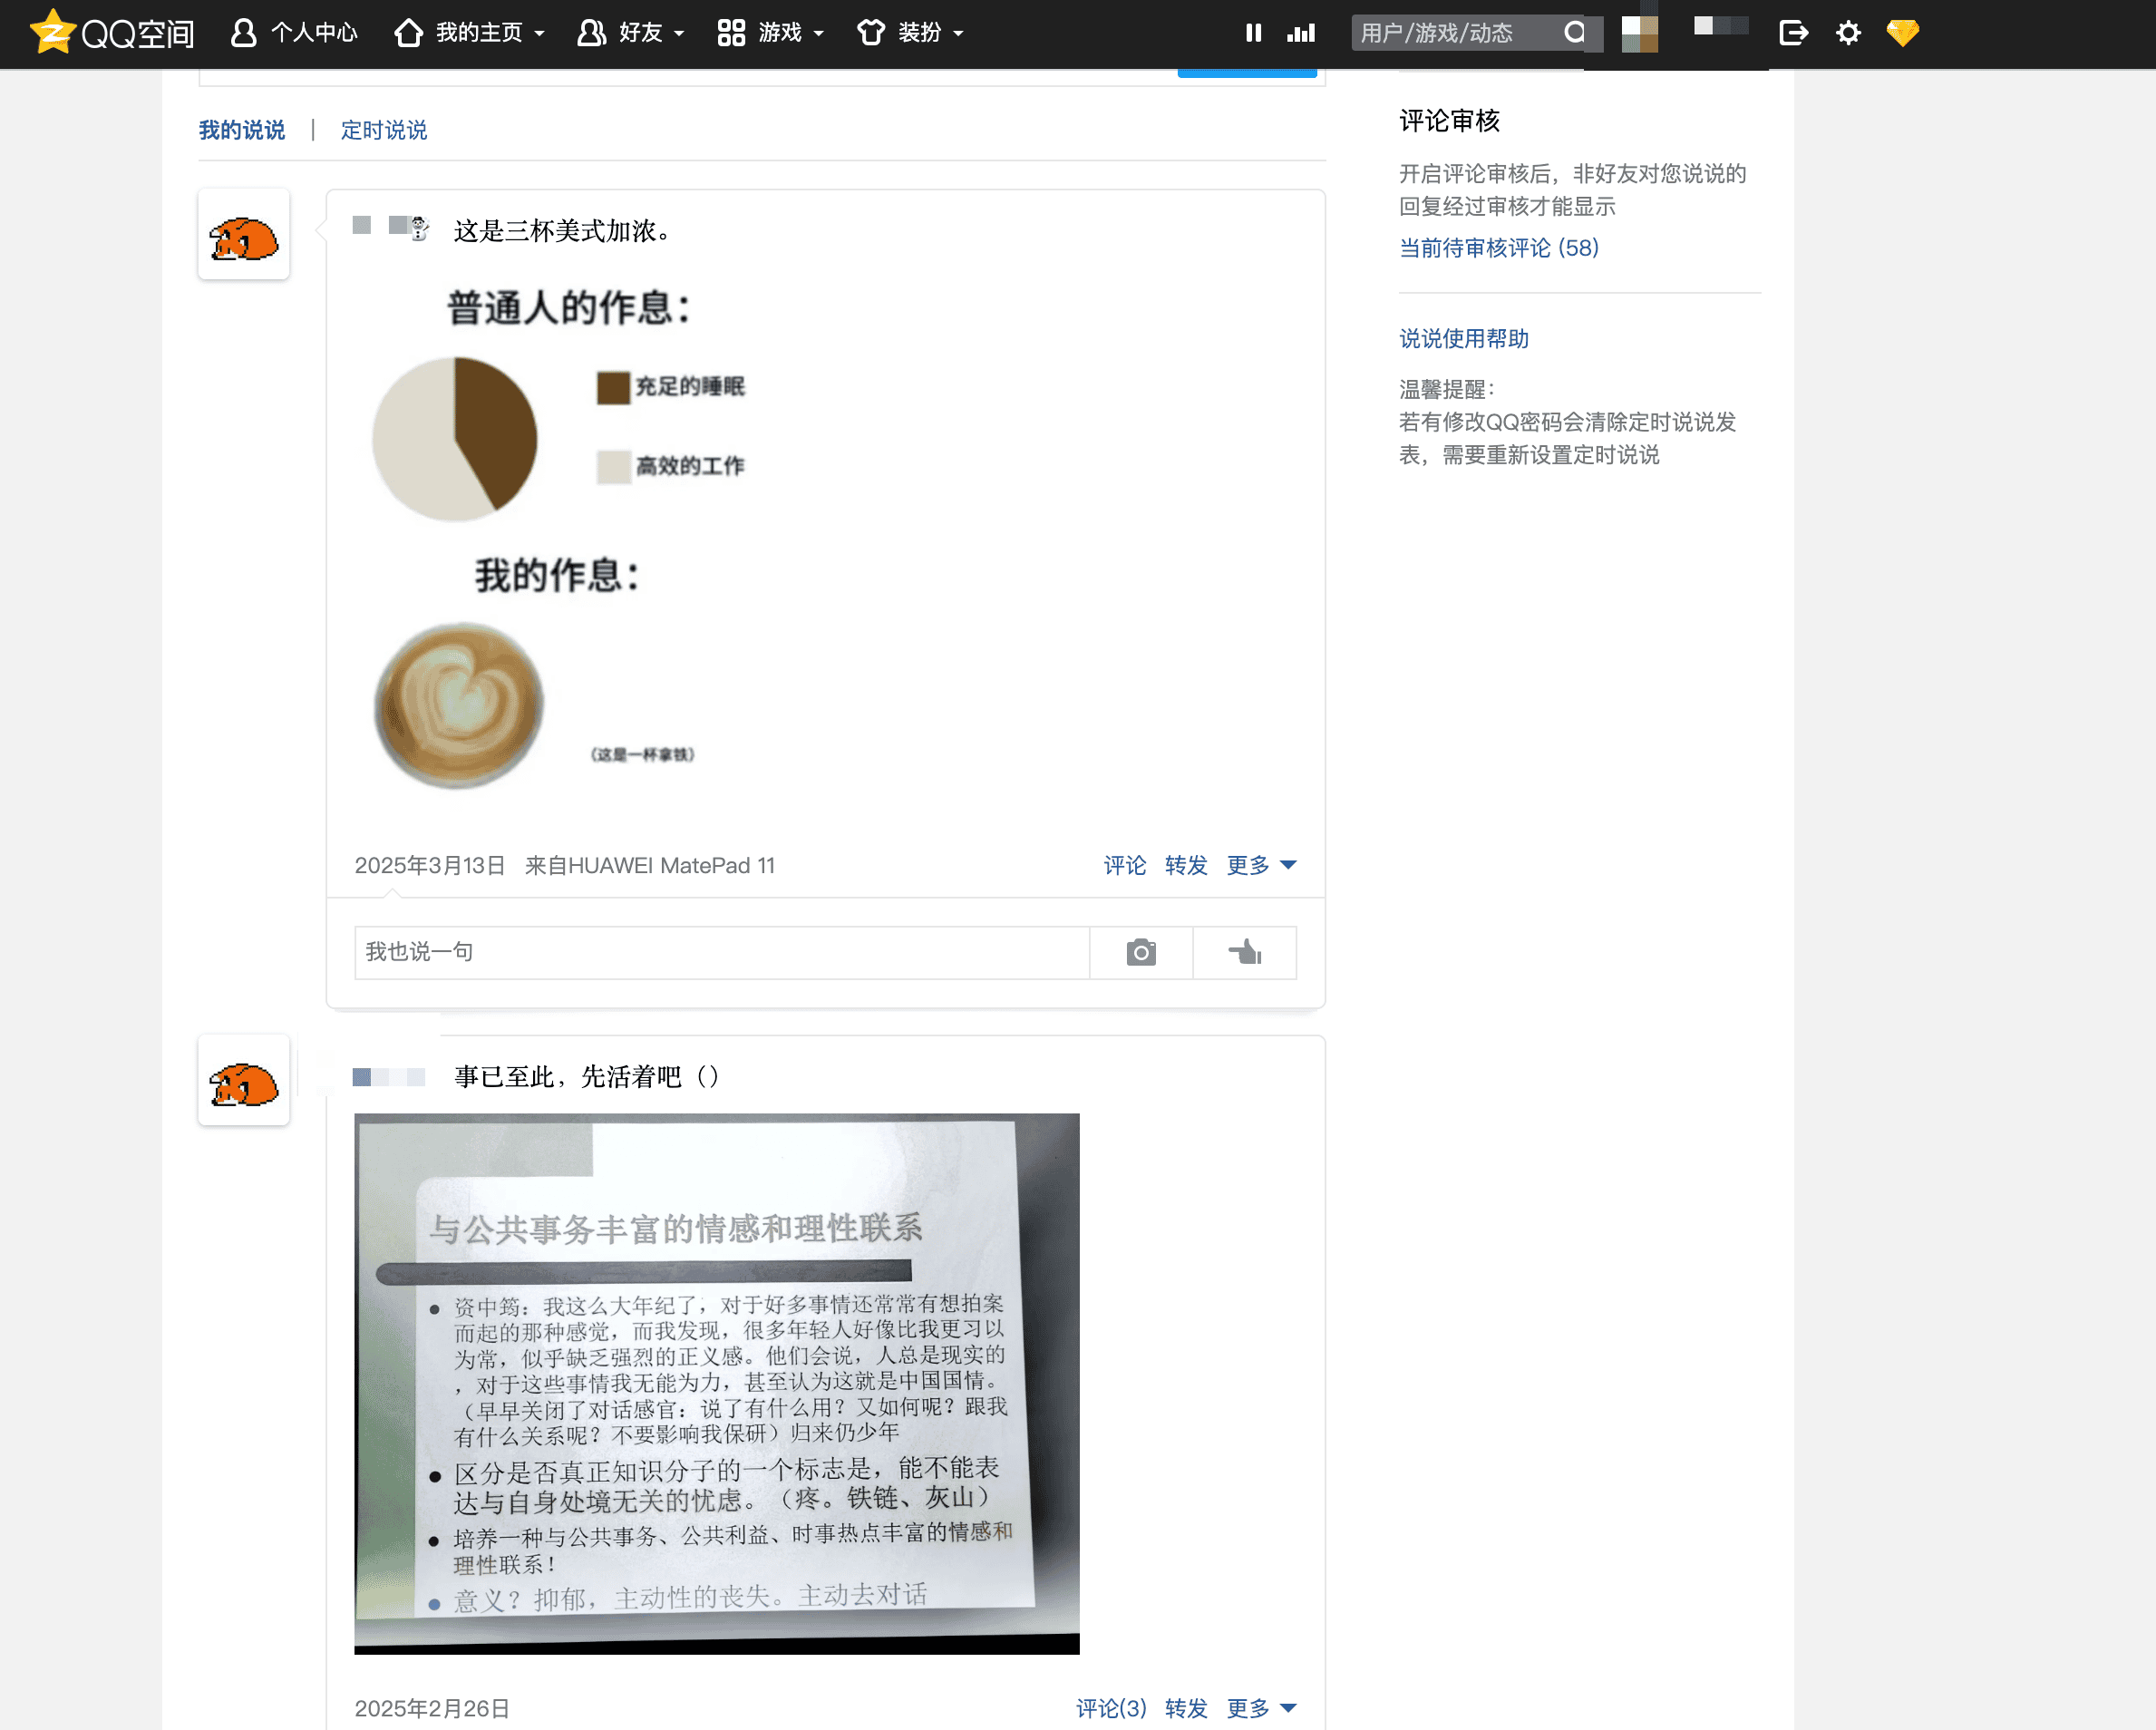2156x1730 pixels.
Task: Expand 更多 on the March 13 post
Action: coord(1261,865)
